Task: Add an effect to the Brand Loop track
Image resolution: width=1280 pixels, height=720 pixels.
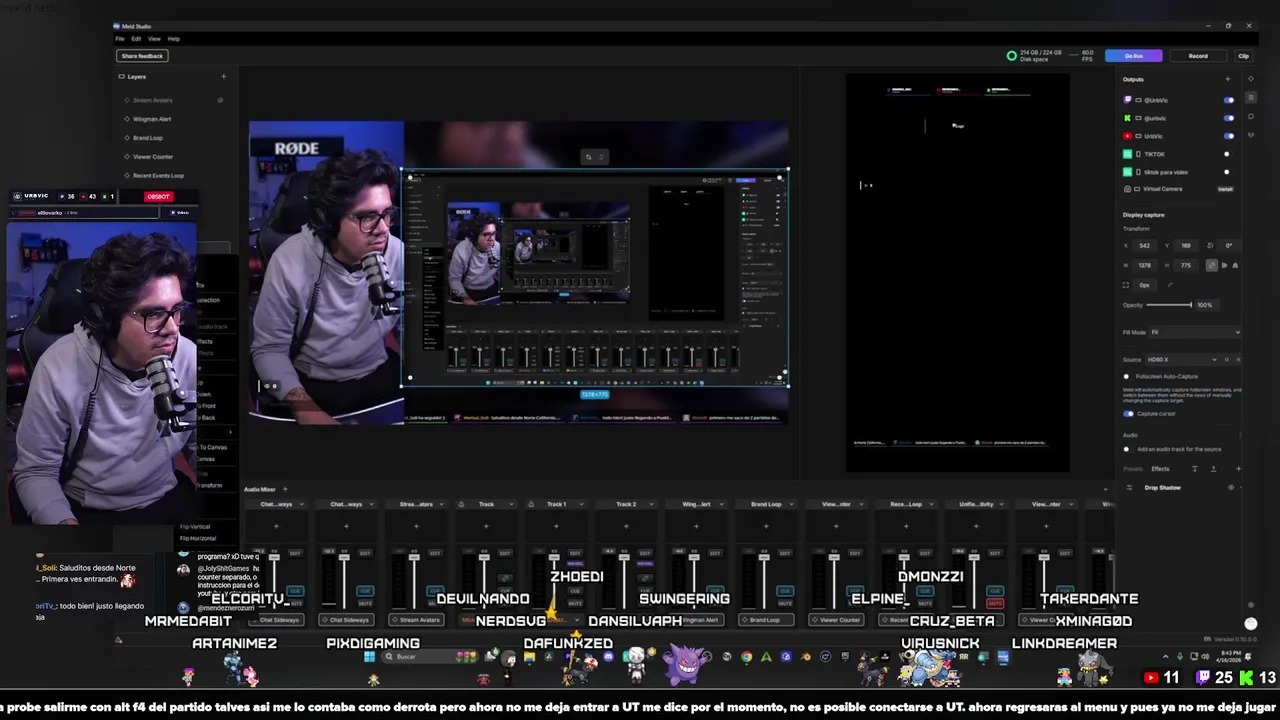Action: [766, 526]
